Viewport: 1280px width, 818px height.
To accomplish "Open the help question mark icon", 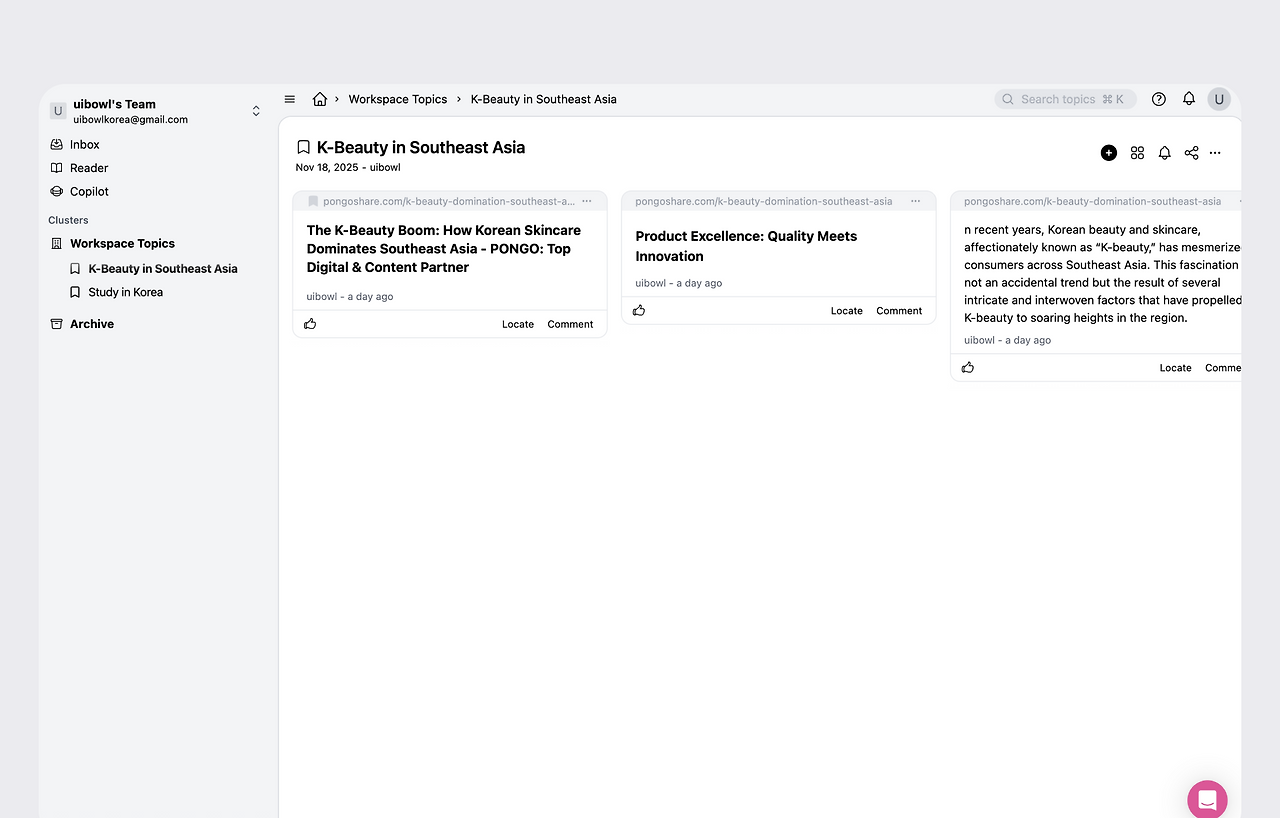I will tap(1159, 99).
